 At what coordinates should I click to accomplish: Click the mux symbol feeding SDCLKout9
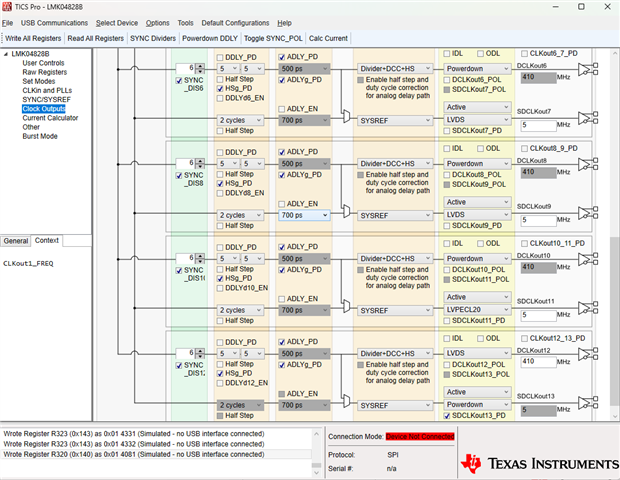tap(346, 211)
